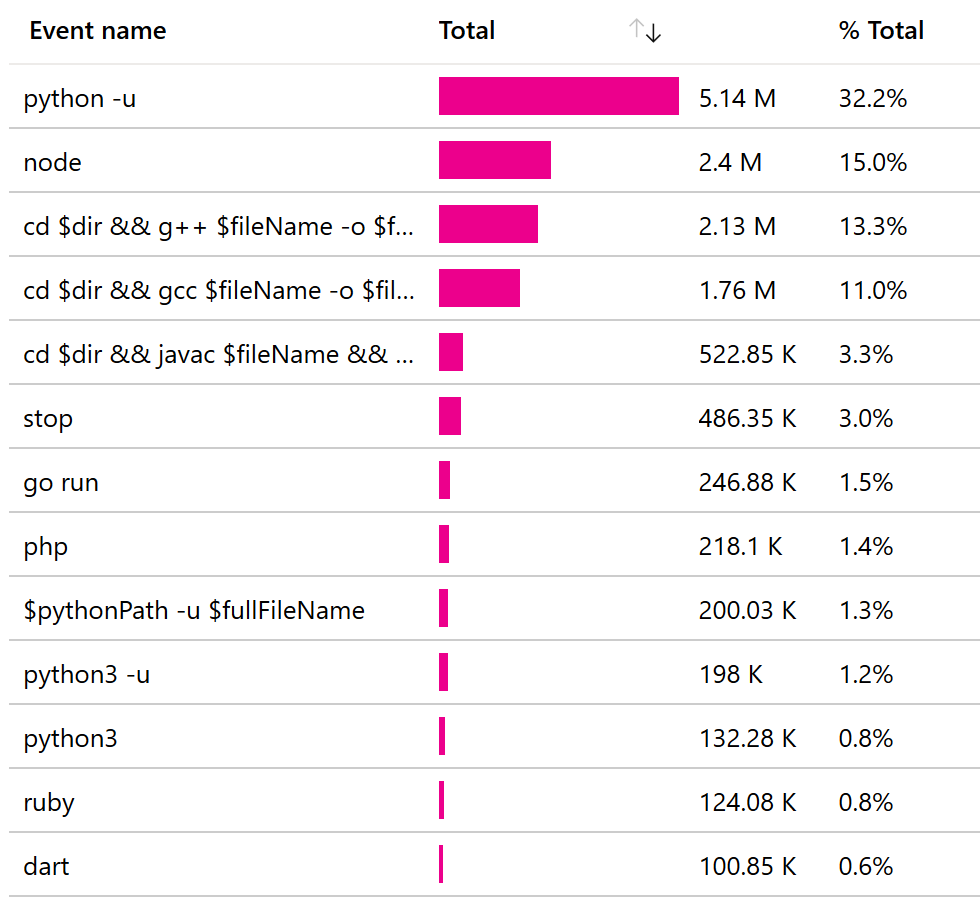Click the gcc command event name

click(x=218, y=290)
